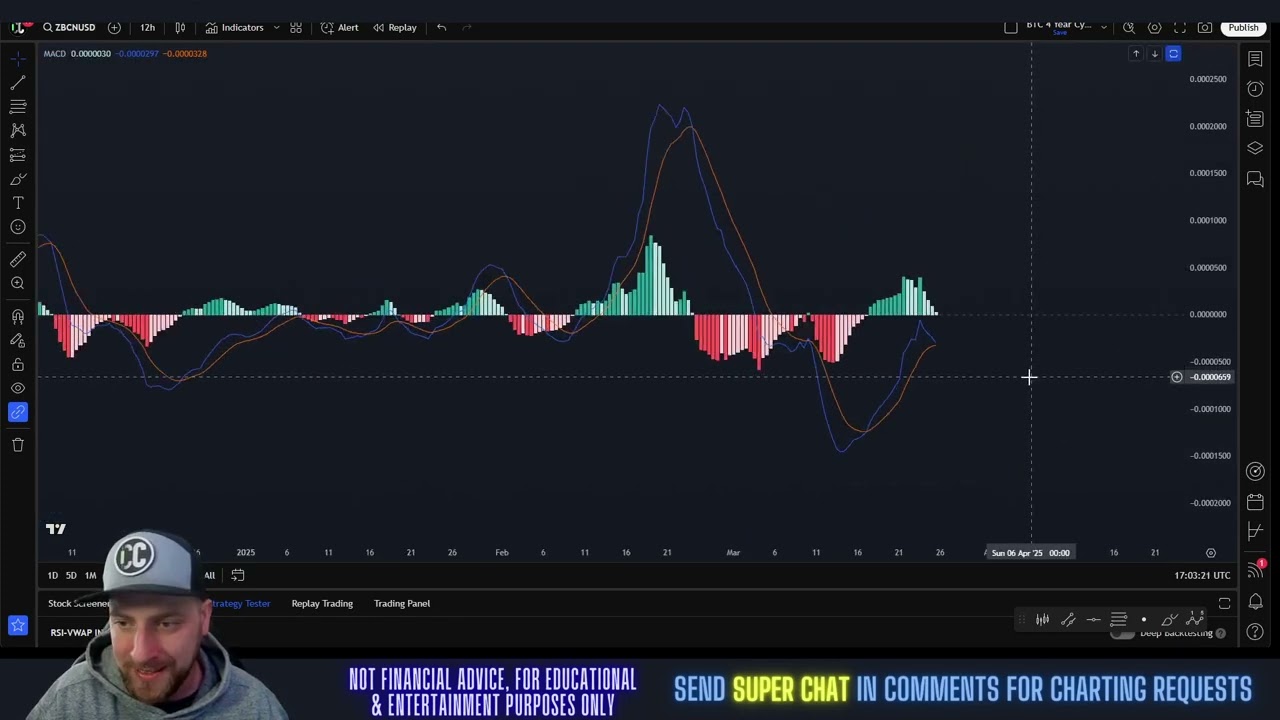1280x720 pixels.
Task: Open the notifications bell icon
Action: click(x=1255, y=603)
